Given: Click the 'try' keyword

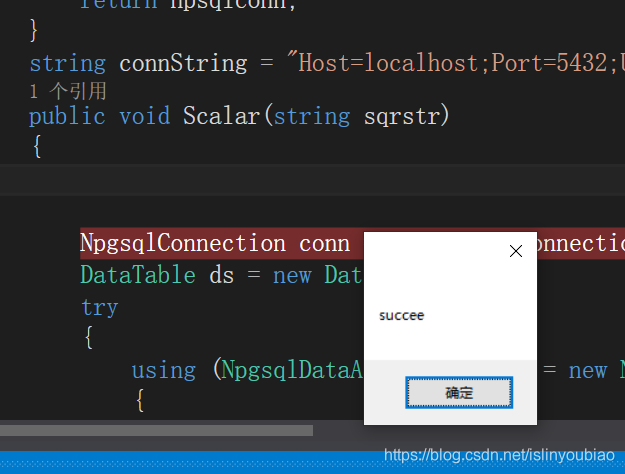Looking at the screenshot, I should coord(100,307).
